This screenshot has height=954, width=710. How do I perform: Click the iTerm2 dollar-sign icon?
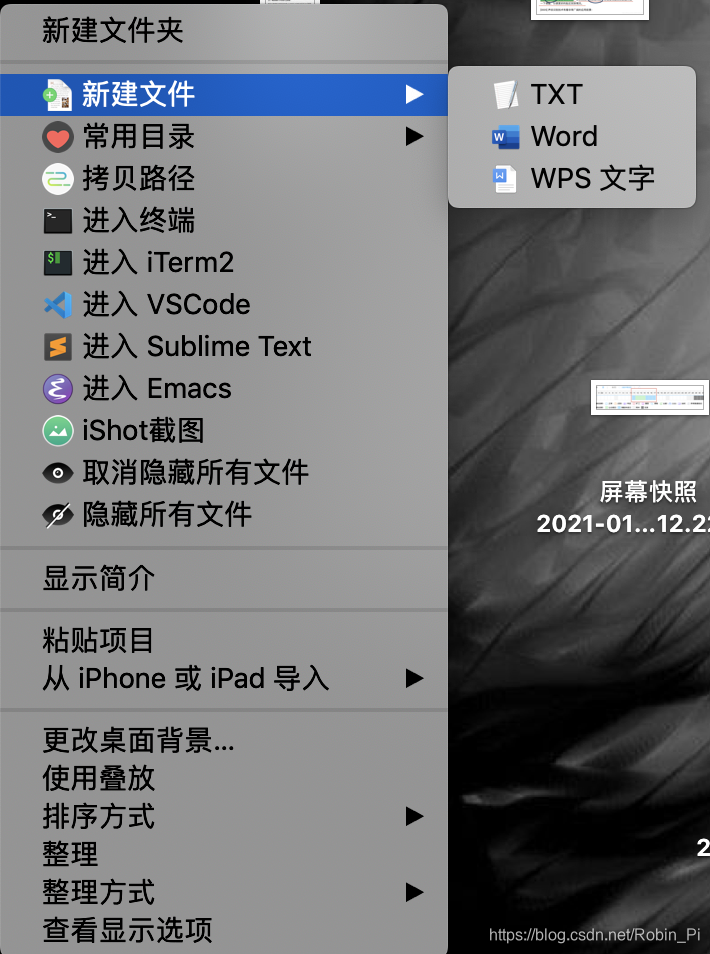[x=58, y=263]
